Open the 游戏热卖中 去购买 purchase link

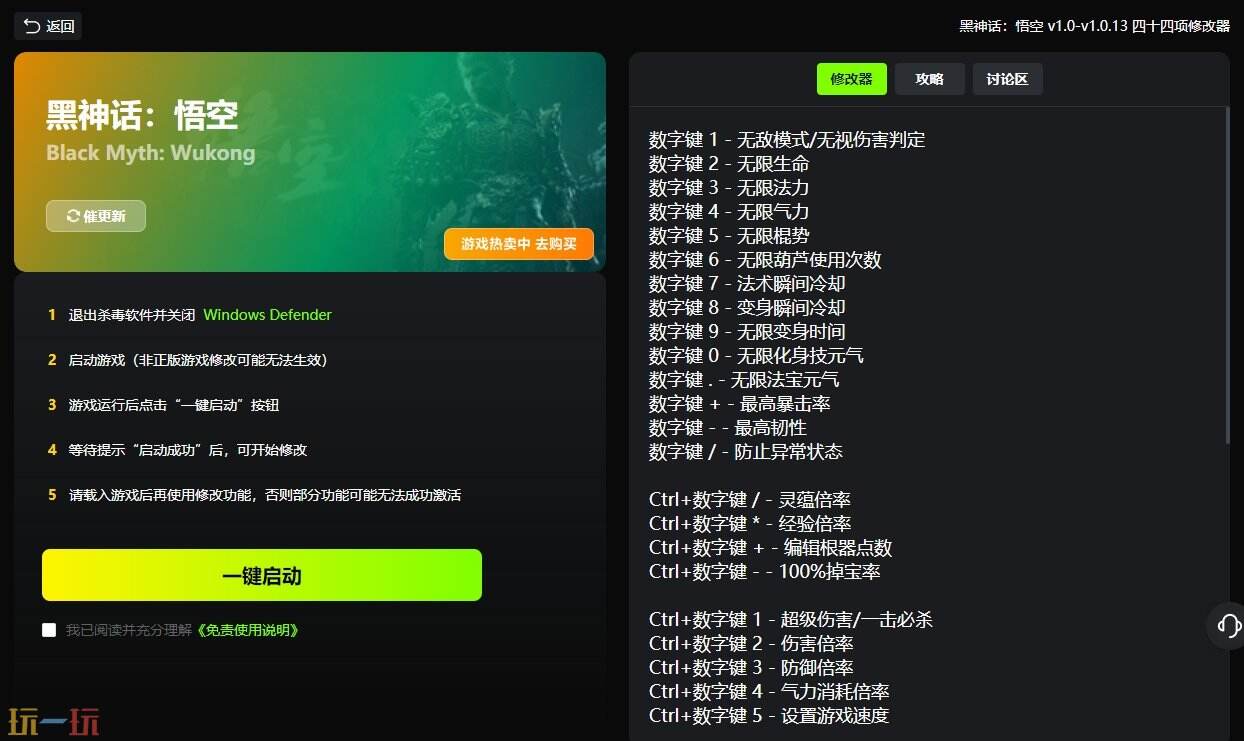[x=519, y=244]
